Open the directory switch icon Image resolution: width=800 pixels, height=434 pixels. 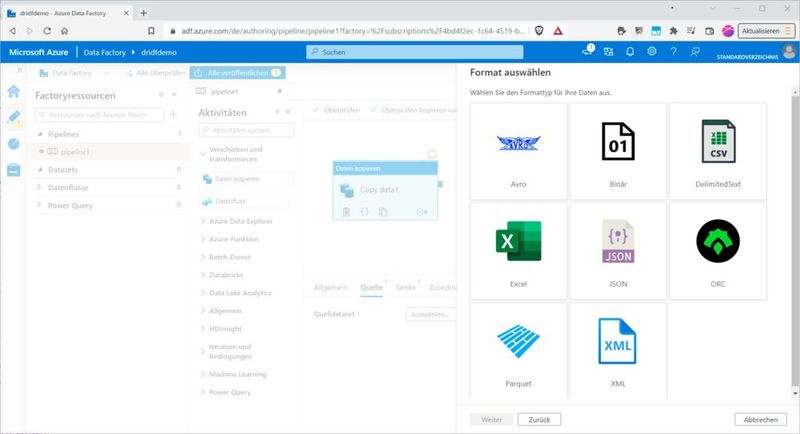tap(608, 52)
